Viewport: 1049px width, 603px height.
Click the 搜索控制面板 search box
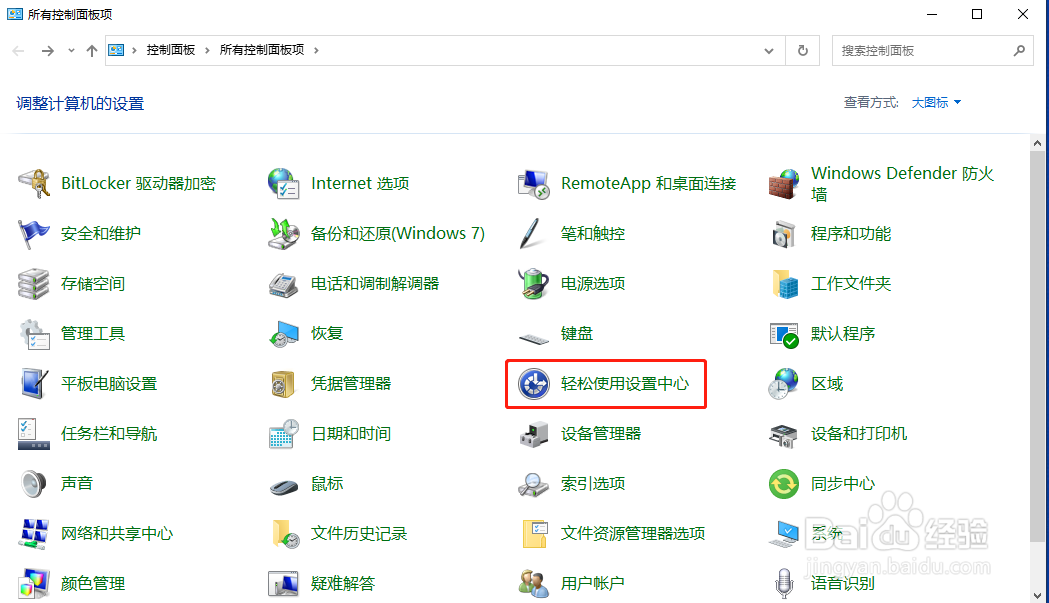tap(933, 51)
